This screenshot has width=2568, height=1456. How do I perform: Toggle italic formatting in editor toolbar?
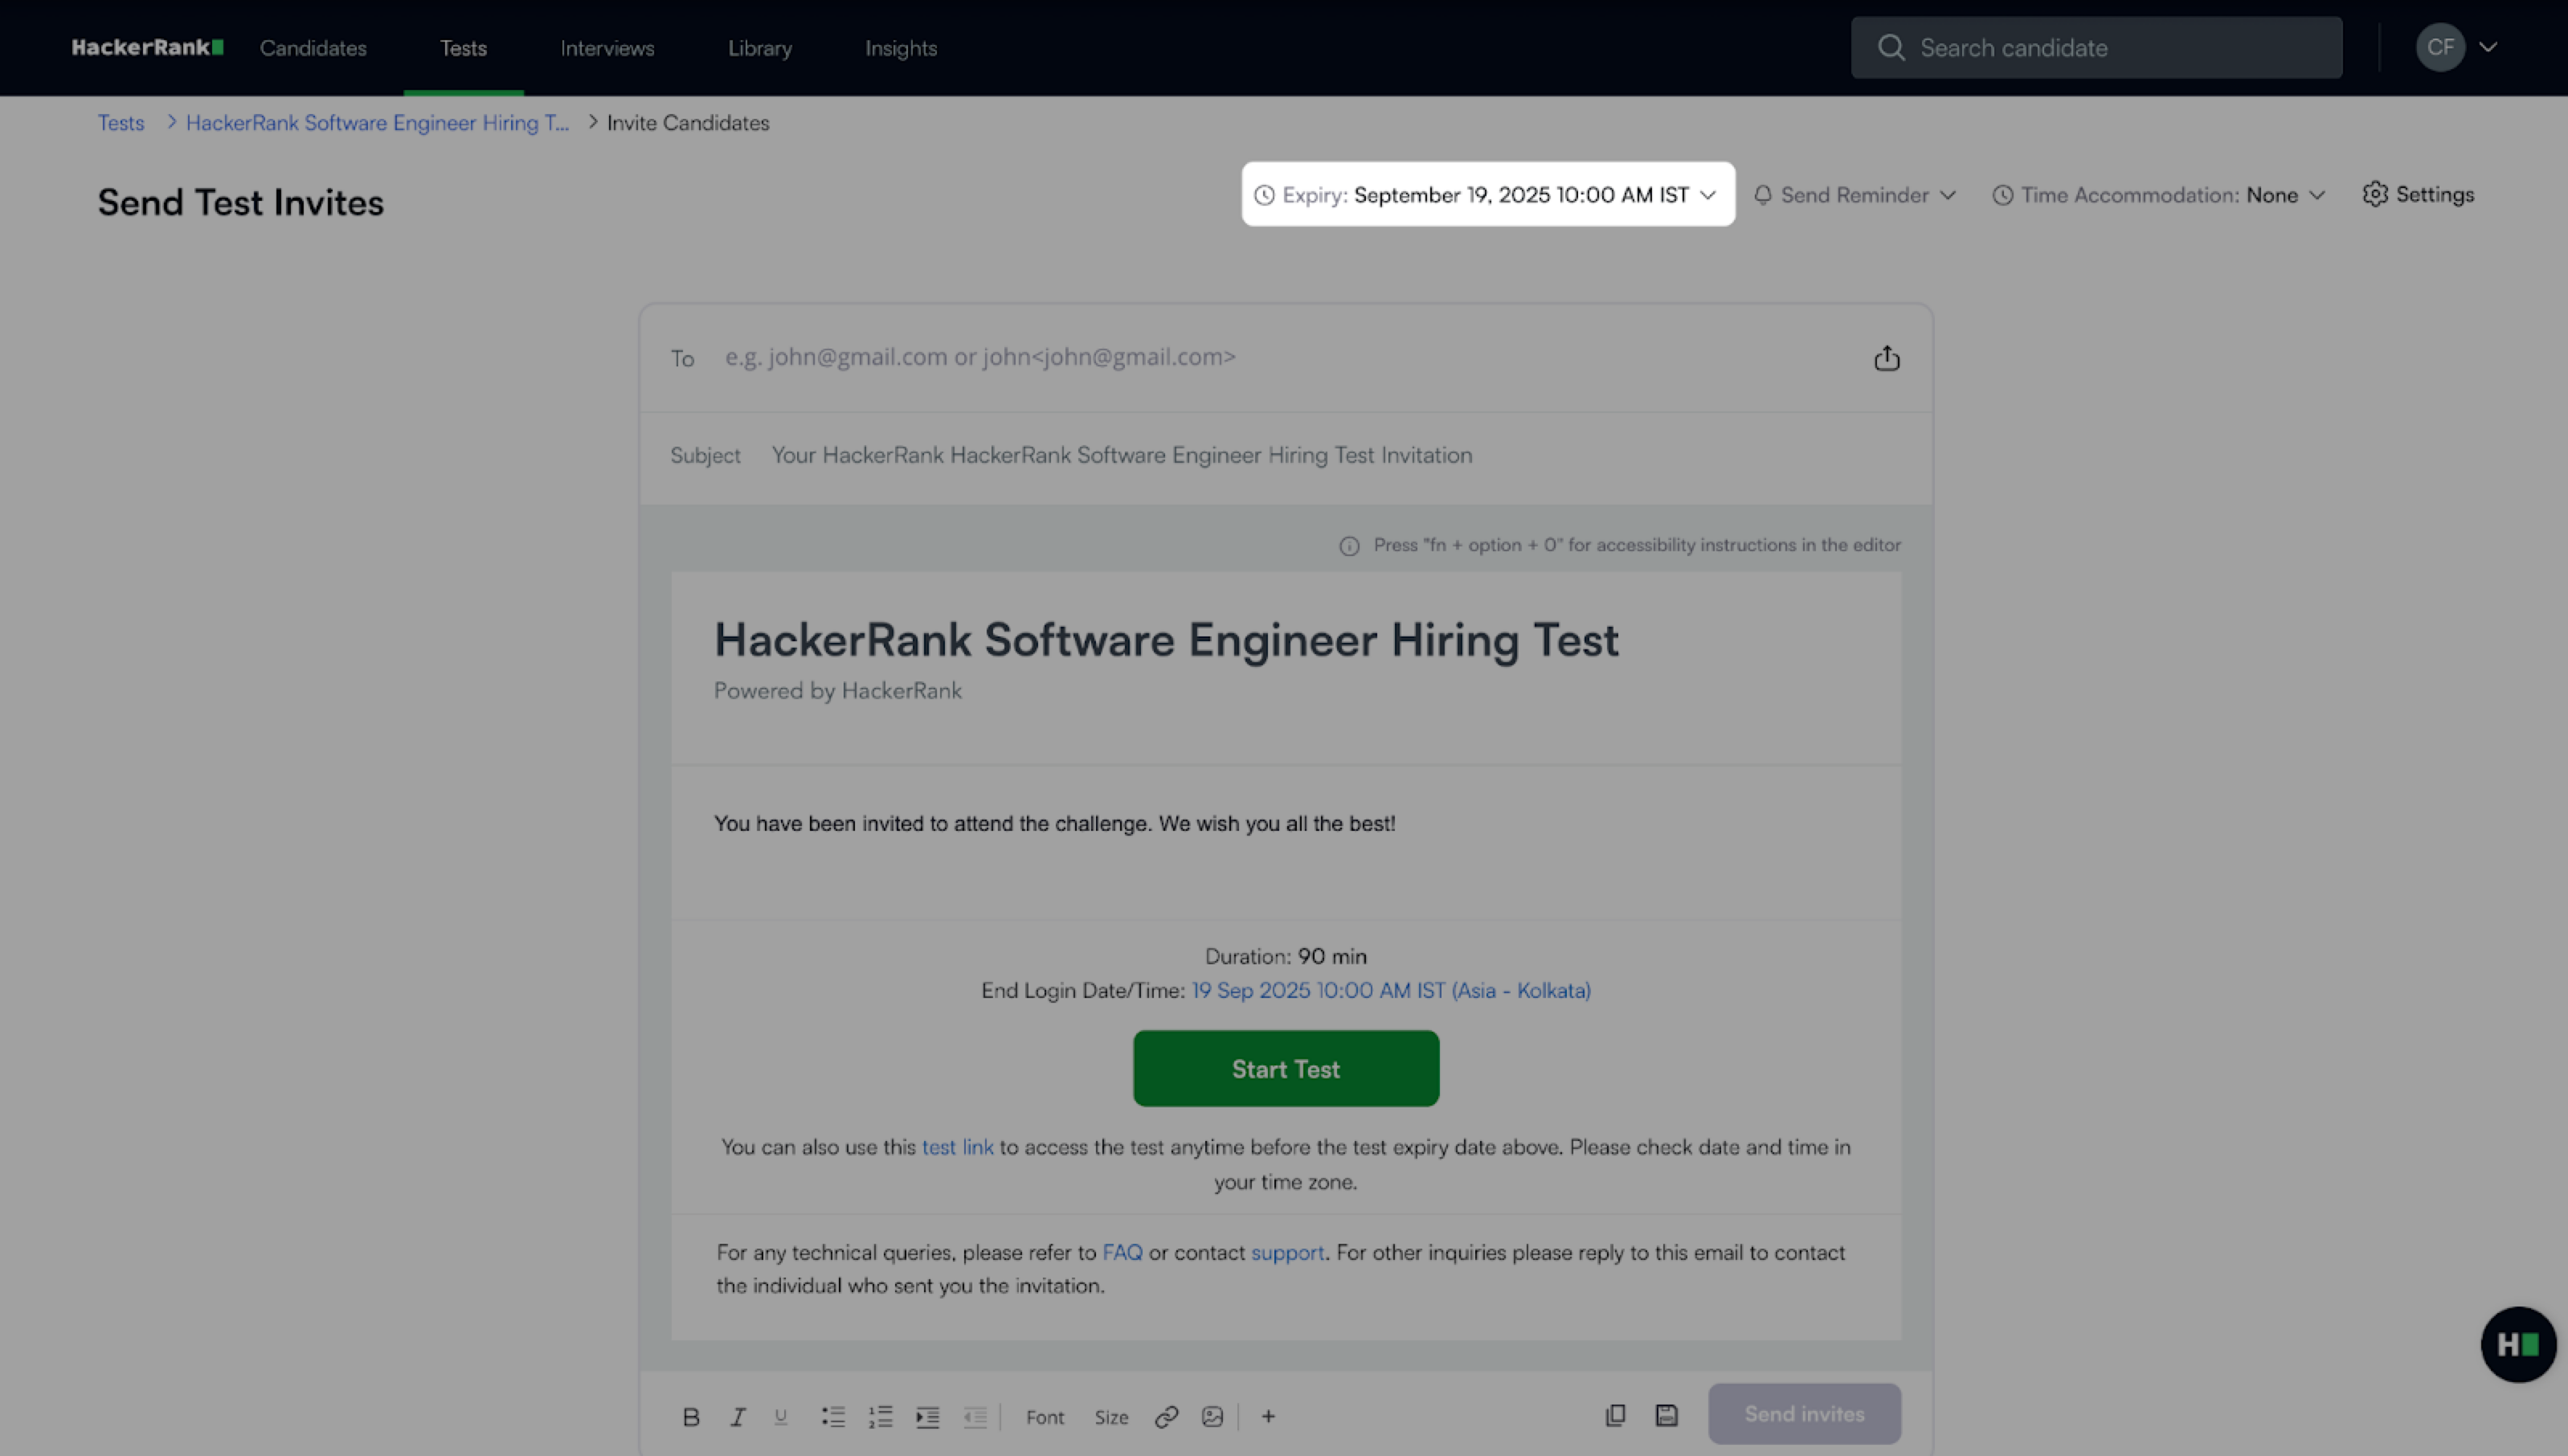tap(738, 1416)
